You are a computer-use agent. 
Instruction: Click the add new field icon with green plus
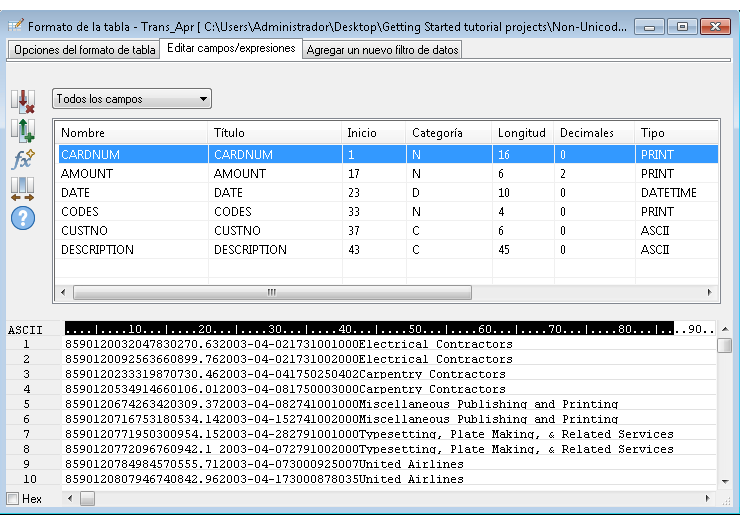point(22,130)
